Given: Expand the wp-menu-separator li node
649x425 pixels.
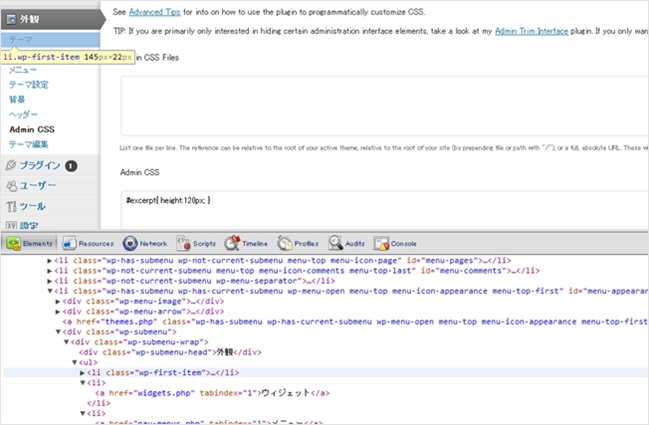Looking at the screenshot, I should [x=49, y=281].
